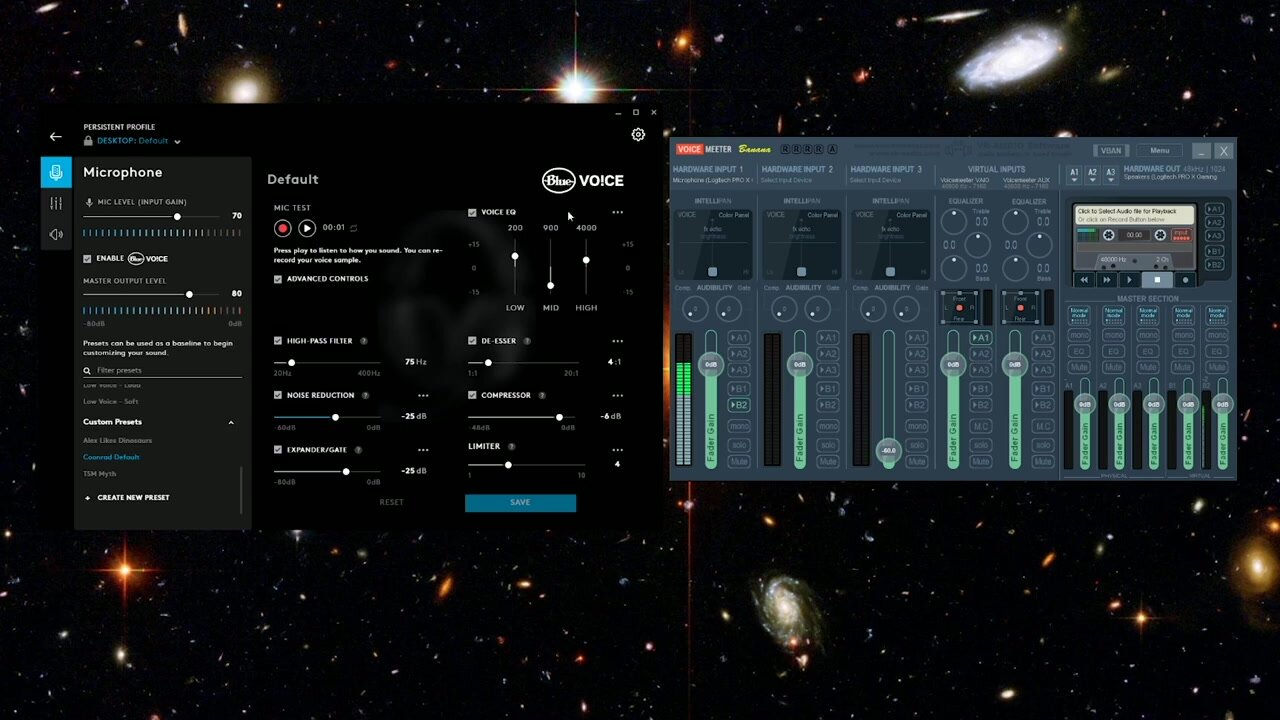
Task: Open Compressor more options menu
Action: (618, 395)
